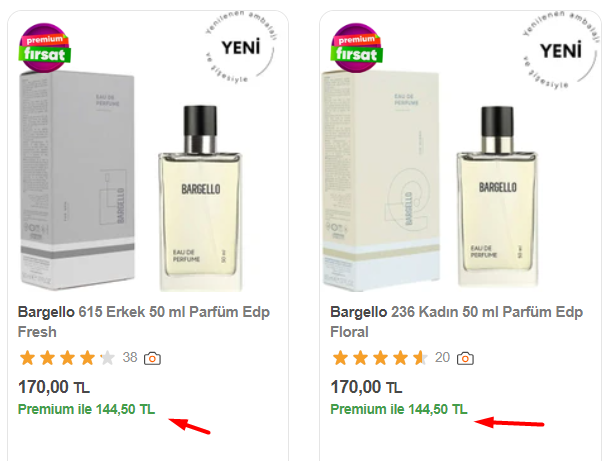The image size is (610, 461).
Task: Click the 20 review count for Bargello 236
Action: tap(442, 357)
